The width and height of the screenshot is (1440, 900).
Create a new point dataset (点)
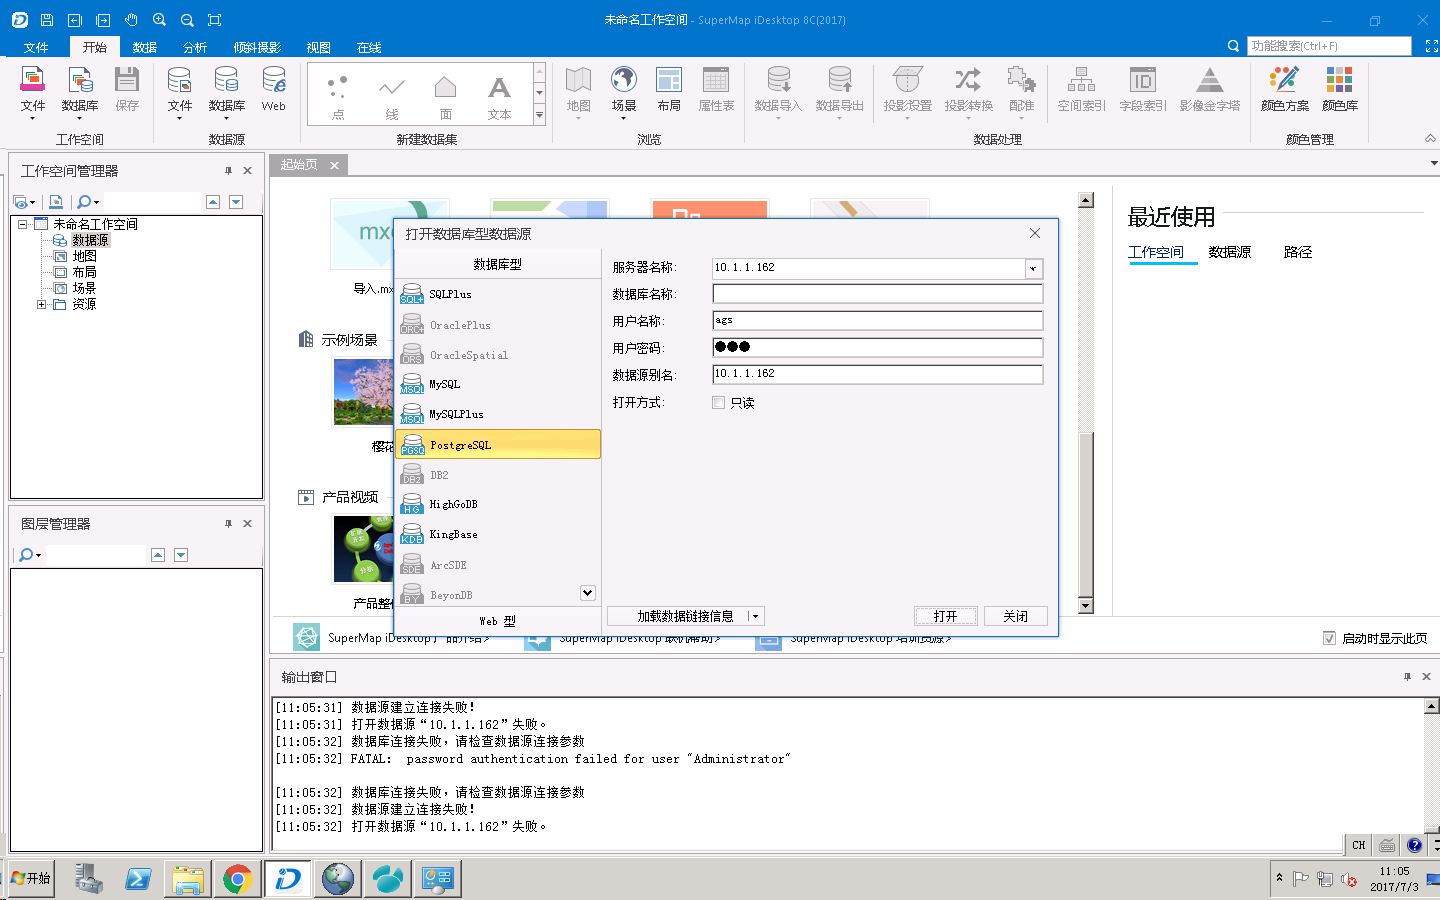point(338,97)
